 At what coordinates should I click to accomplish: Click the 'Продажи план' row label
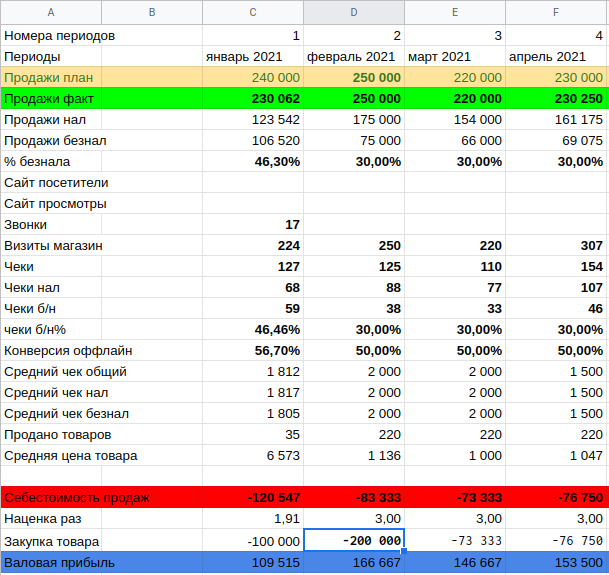pyautogui.click(x=49, y=78)
